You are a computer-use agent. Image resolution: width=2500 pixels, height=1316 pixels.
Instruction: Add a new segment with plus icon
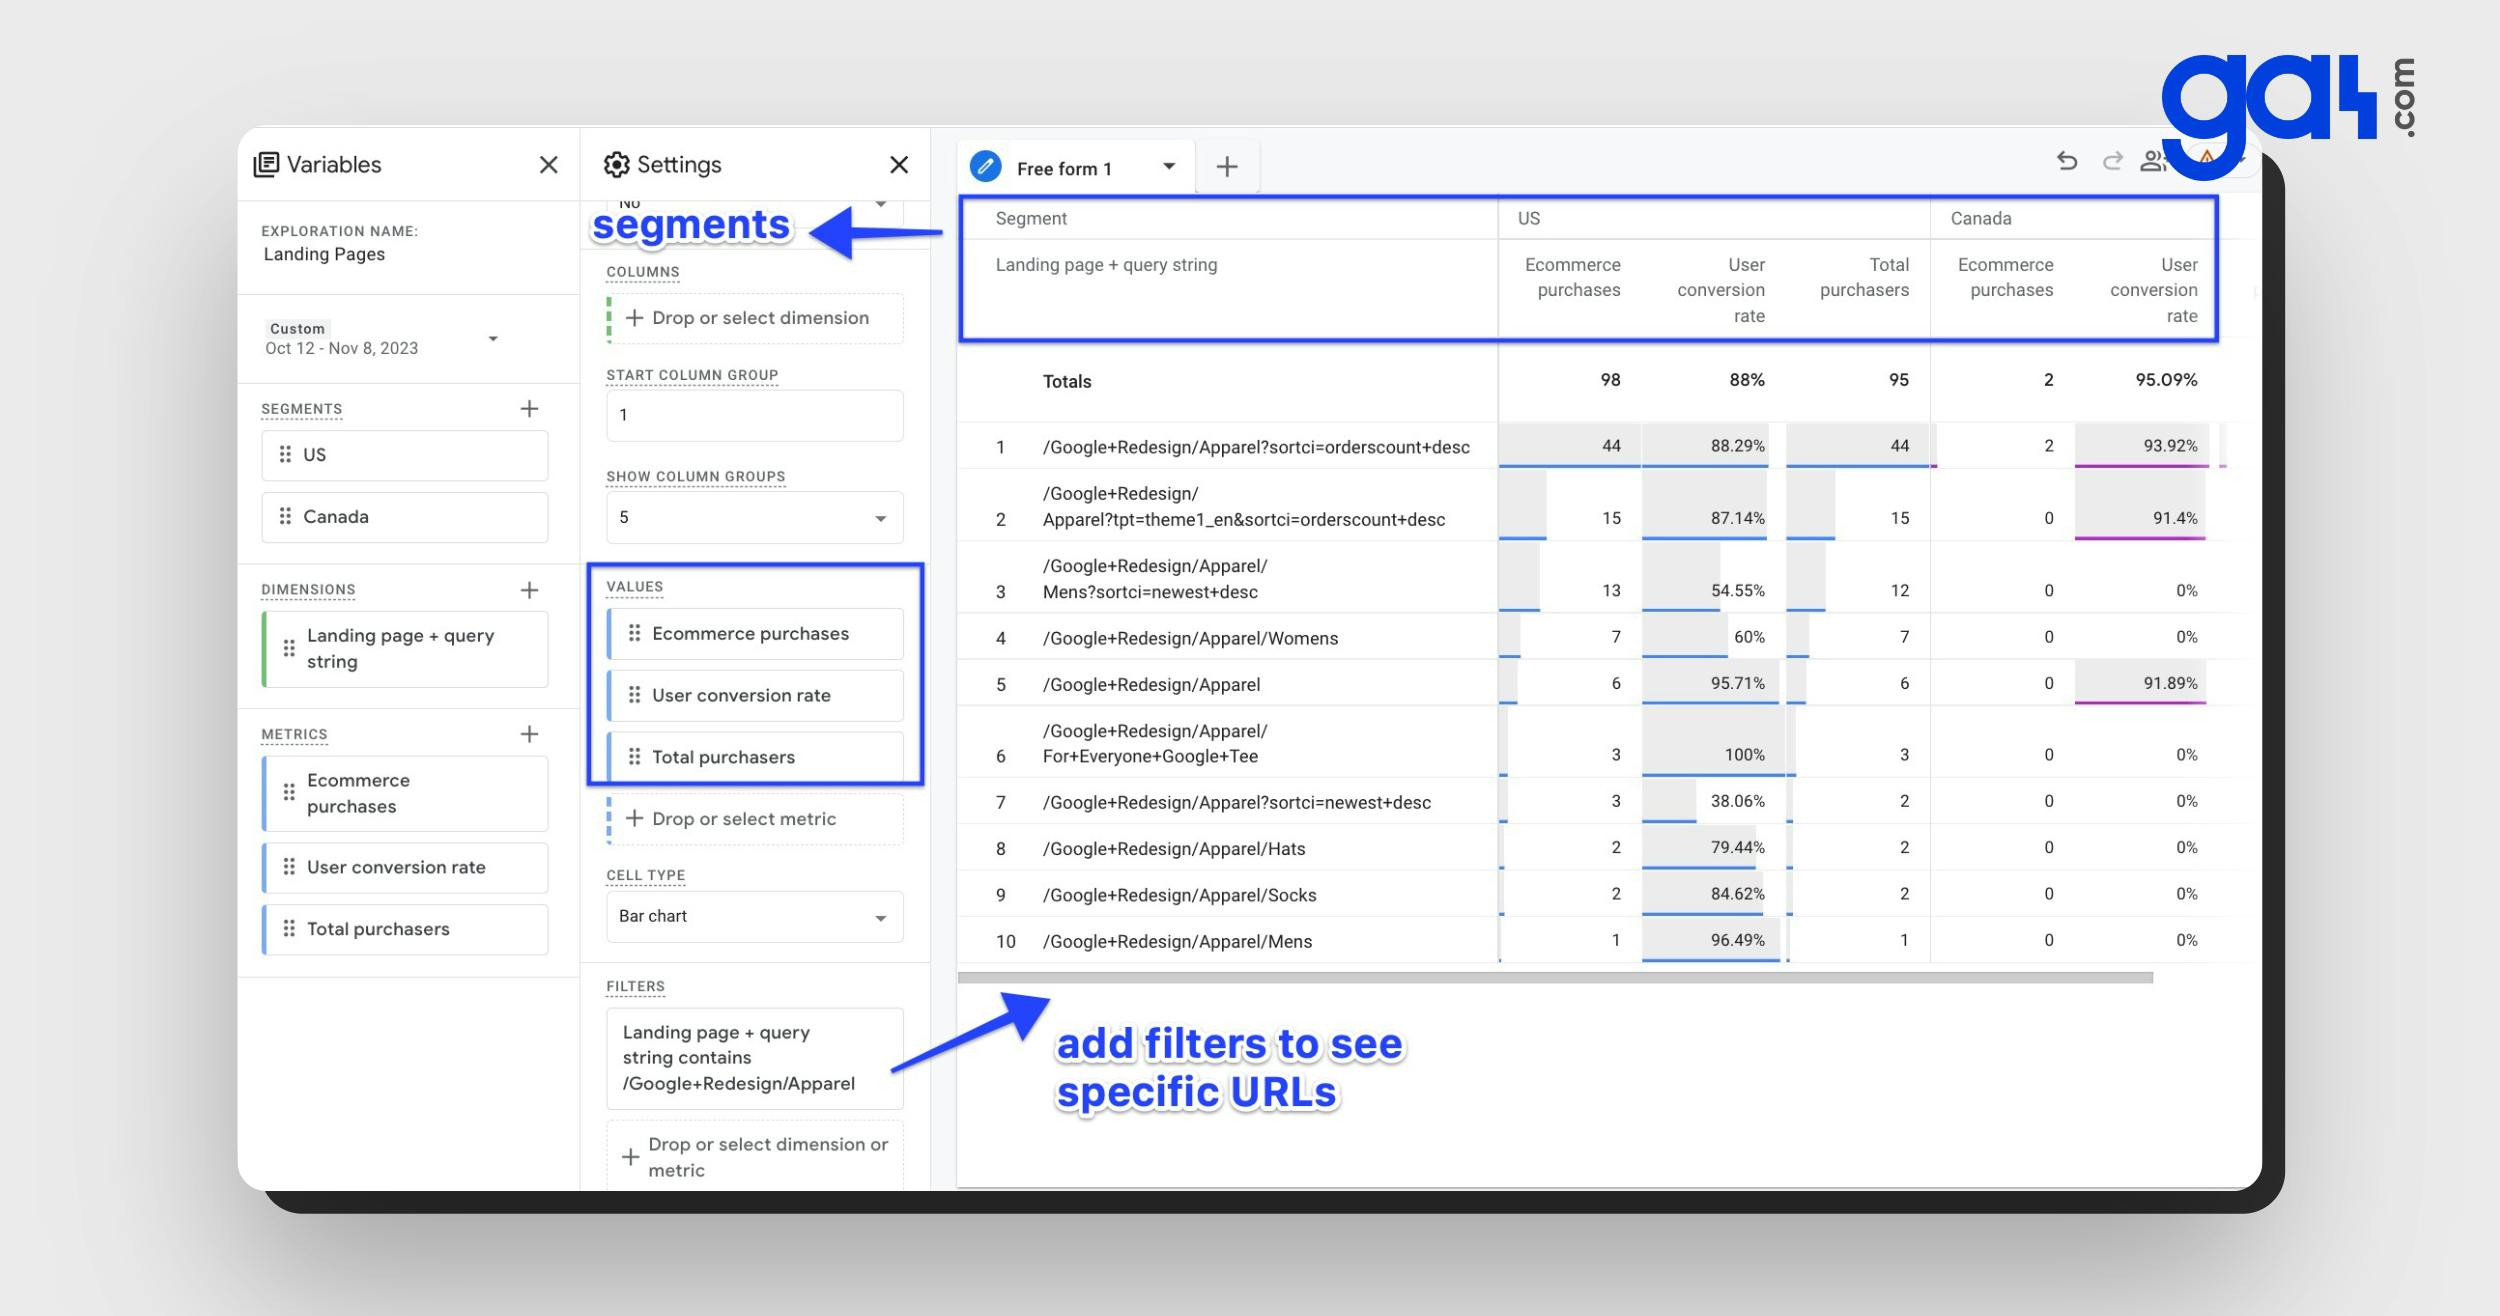pos(529,408)
